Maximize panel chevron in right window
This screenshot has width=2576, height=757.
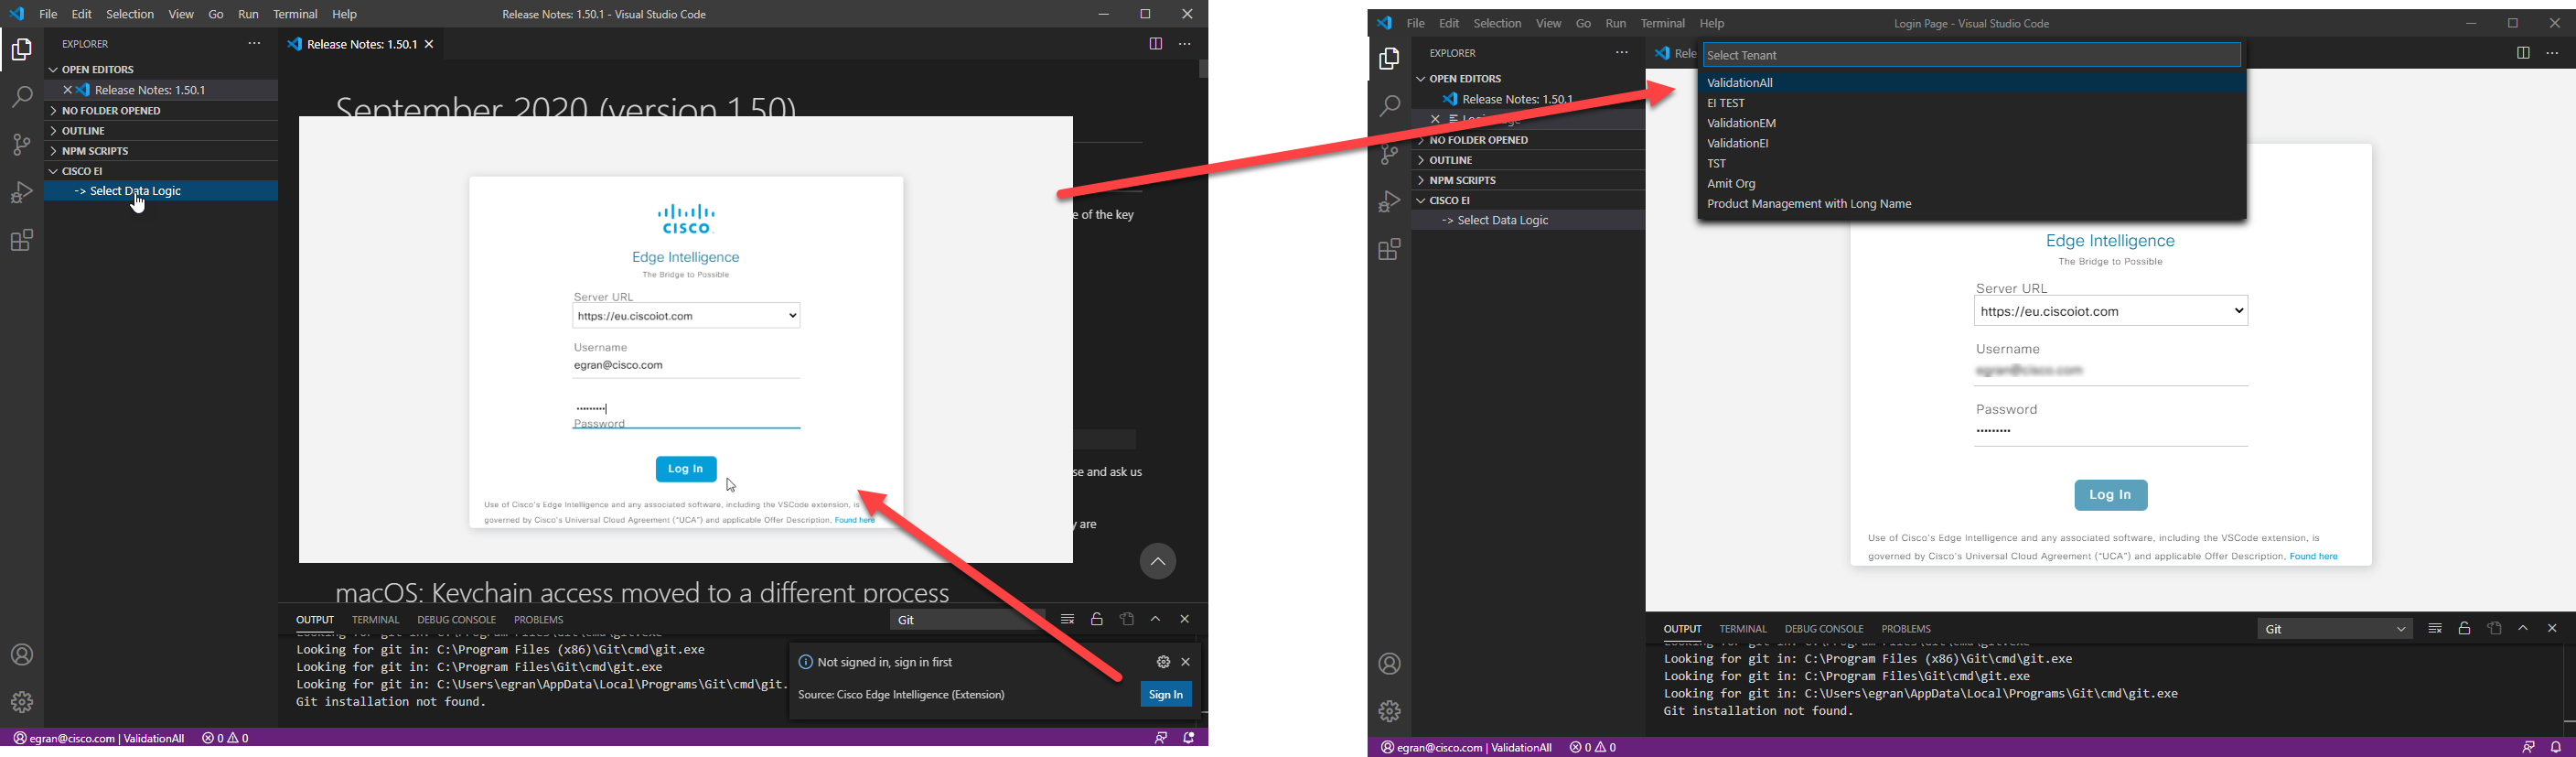click(x=2523, y=629)
